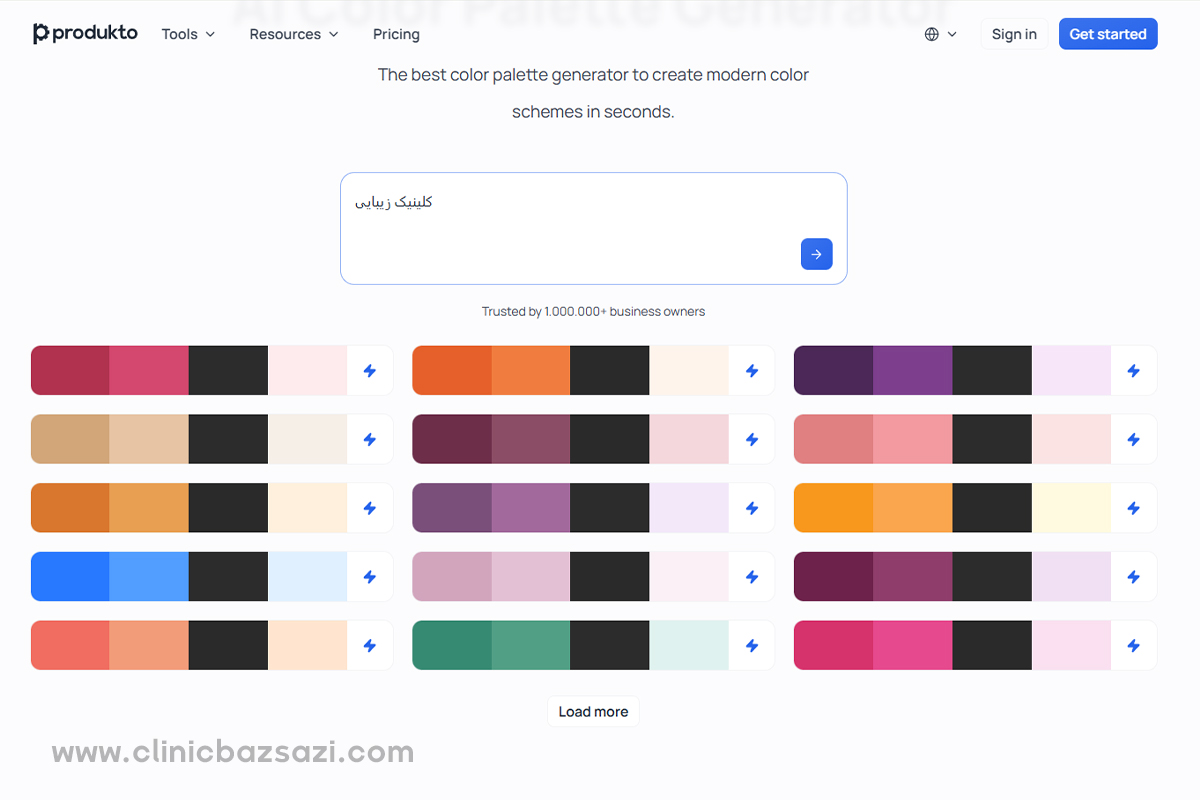Expand the Tools dropdown menu
Image resolution: width=1200 pixels, height=800 pixels.
(x=188, y=34)
